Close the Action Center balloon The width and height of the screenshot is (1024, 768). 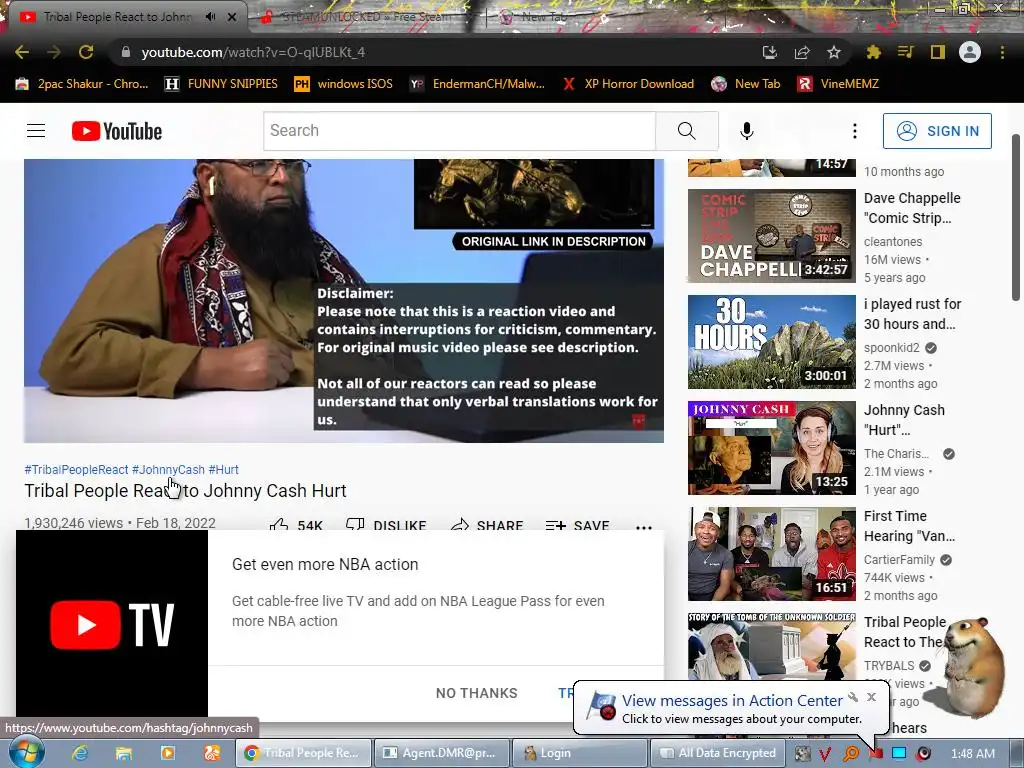coord(871,697)
